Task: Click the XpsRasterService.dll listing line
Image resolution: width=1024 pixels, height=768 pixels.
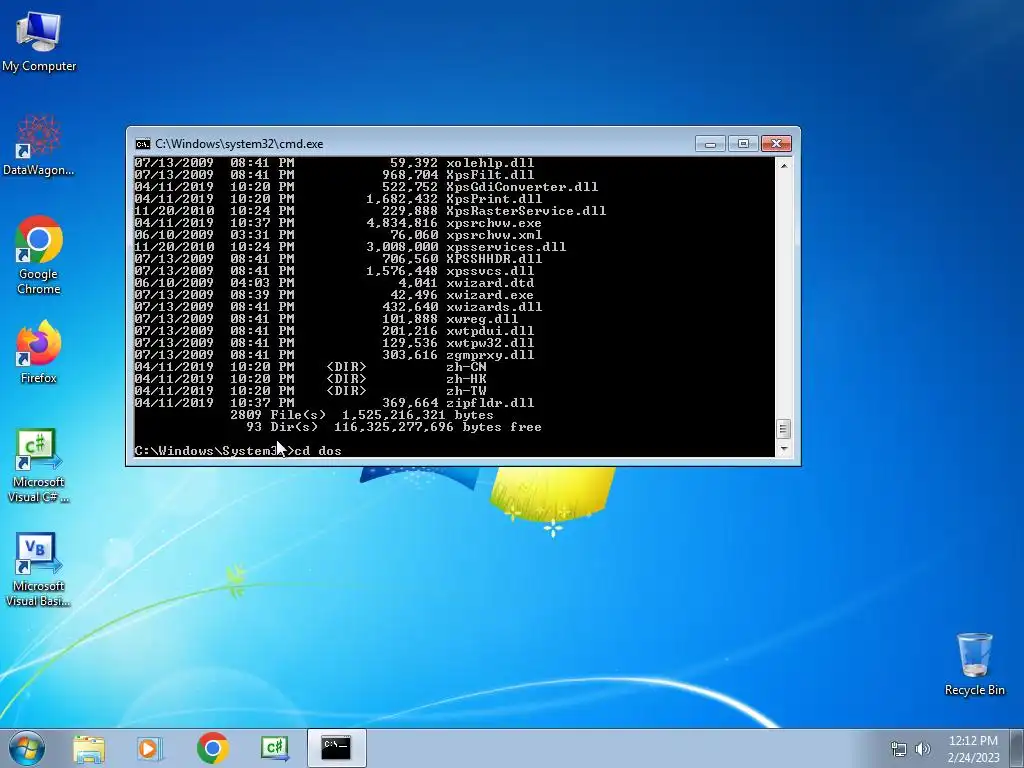Action: pyautogui.click(x=370, y=211)
